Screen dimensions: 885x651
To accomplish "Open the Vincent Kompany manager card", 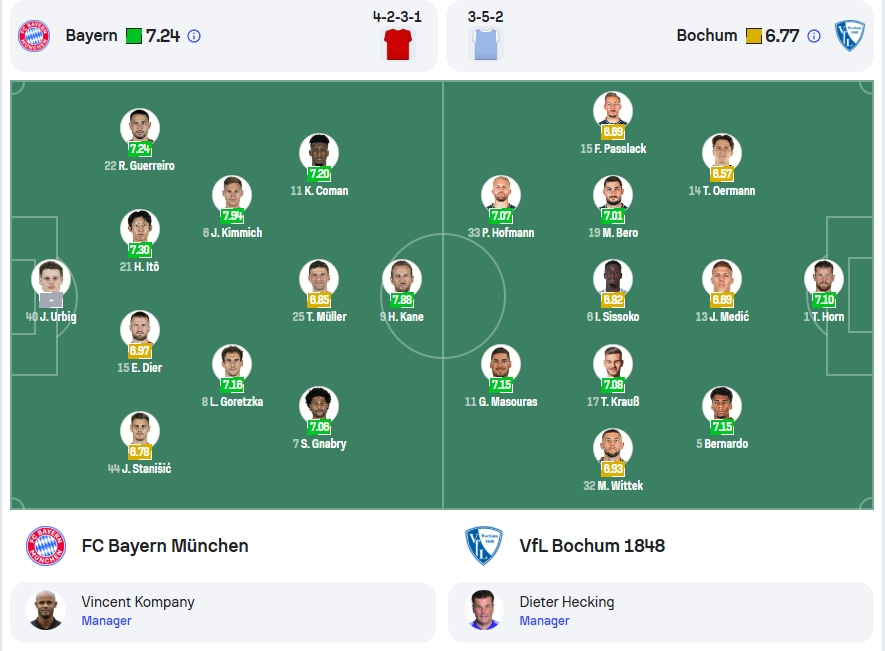I will (x=223, y=612).
